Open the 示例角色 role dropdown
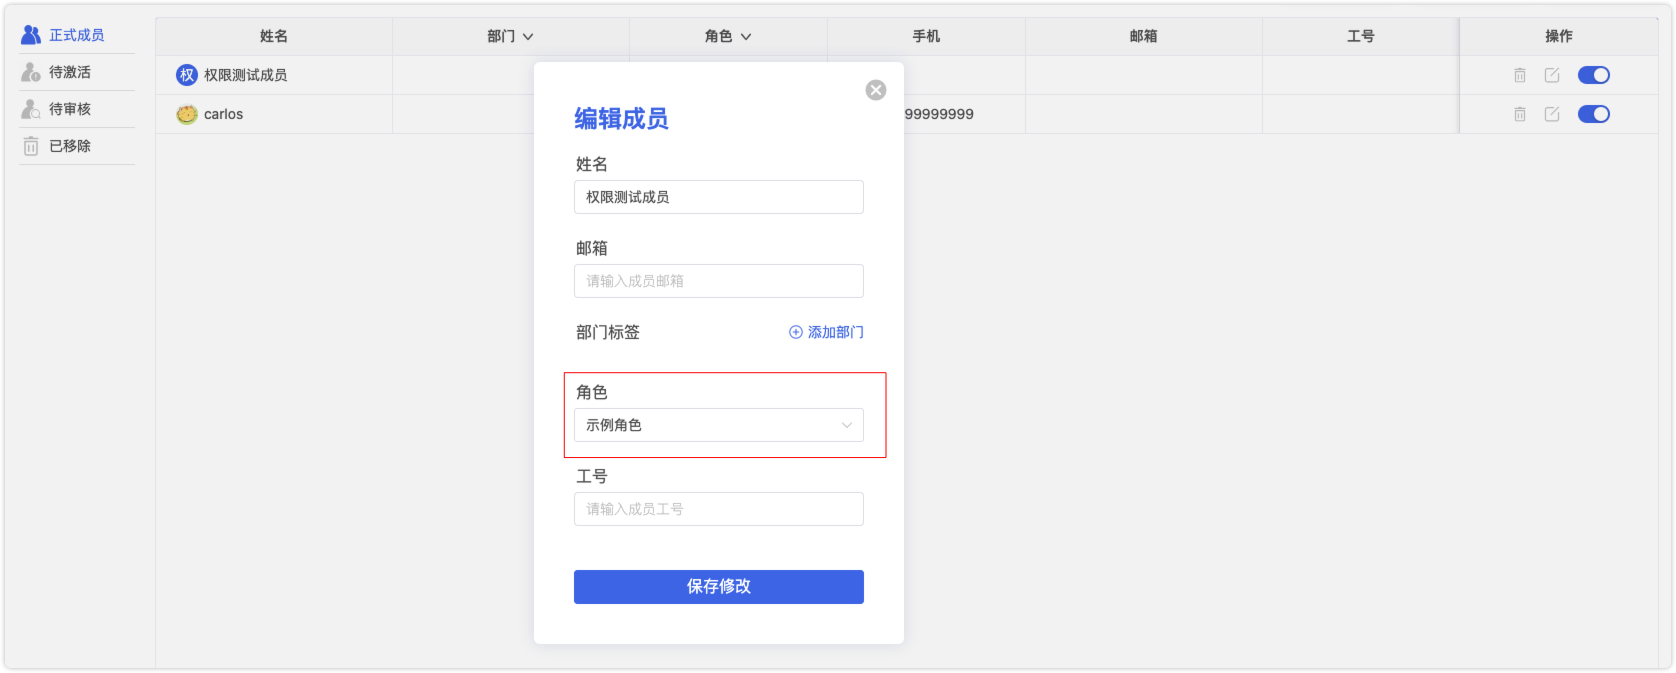The height and width of the screenshot is (673, 1676). coord(719,425)
